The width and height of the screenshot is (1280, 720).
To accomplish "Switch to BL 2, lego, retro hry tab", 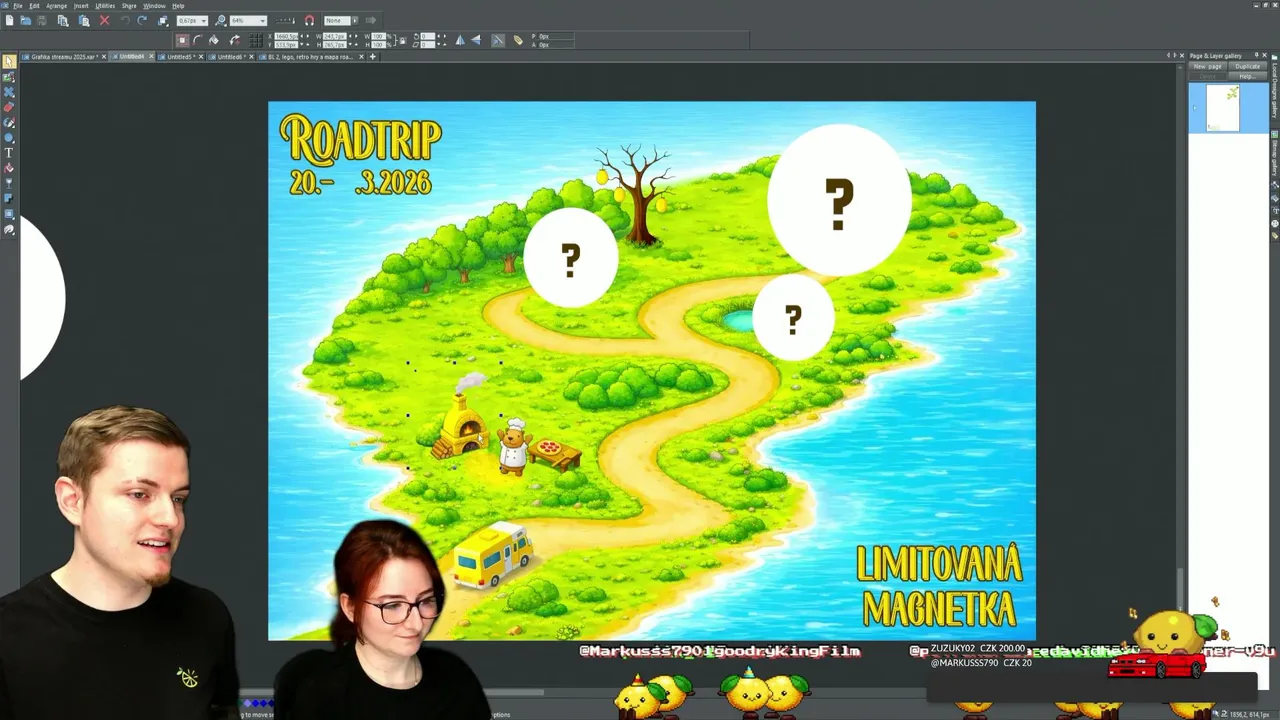I will pos(311,57).
